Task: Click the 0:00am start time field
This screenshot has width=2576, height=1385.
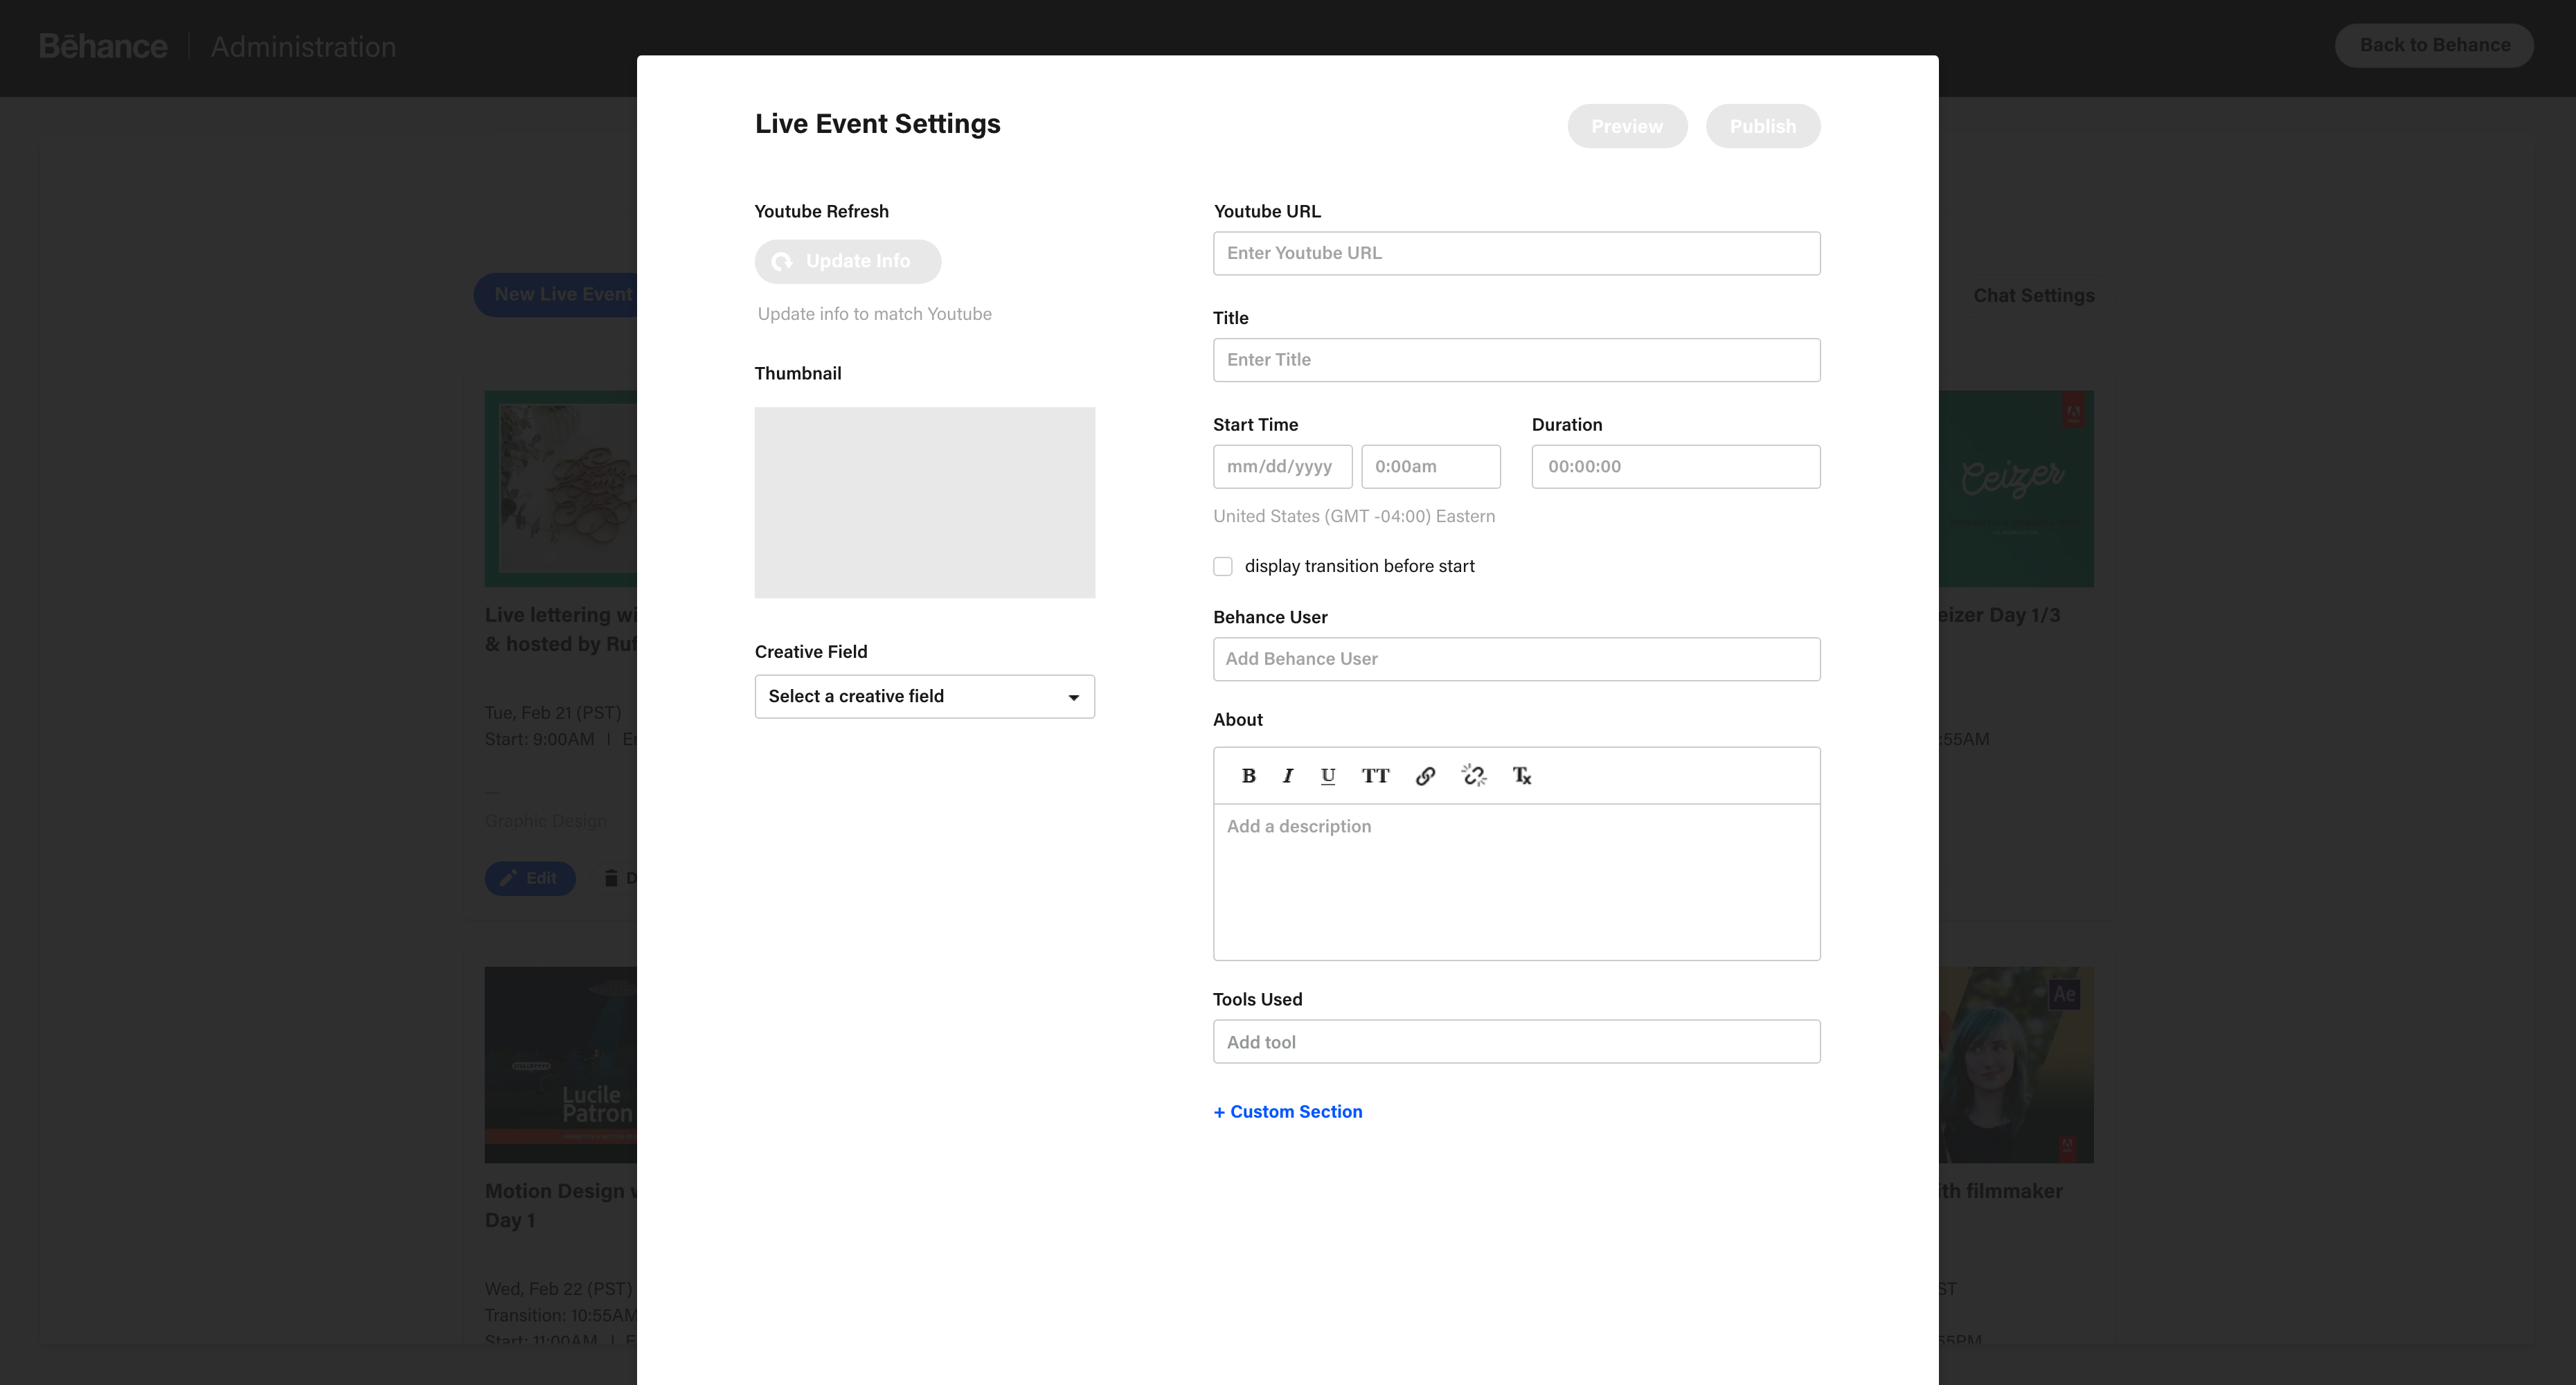Action: tap(1431, 467)
